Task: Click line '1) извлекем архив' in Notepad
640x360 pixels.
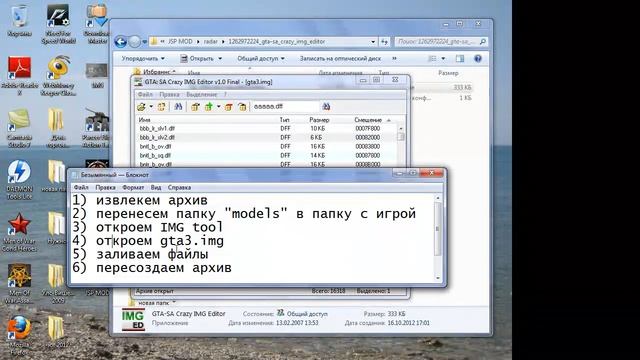Action: (x=140, y=200)
